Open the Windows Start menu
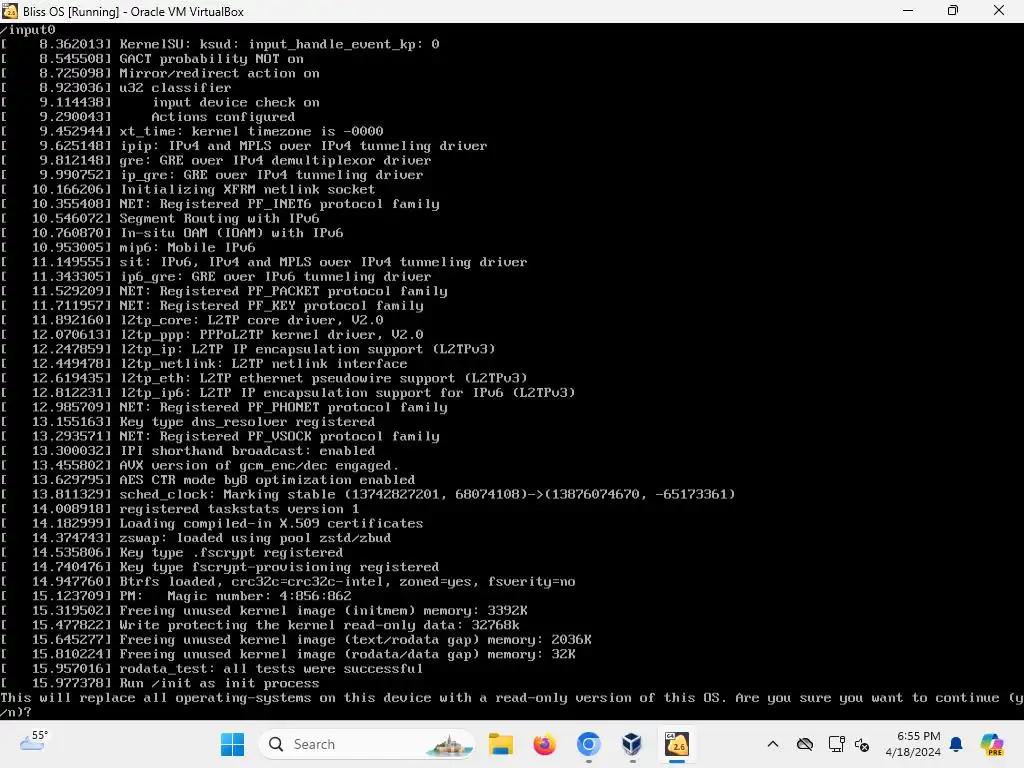 click(x=232, y=744)
